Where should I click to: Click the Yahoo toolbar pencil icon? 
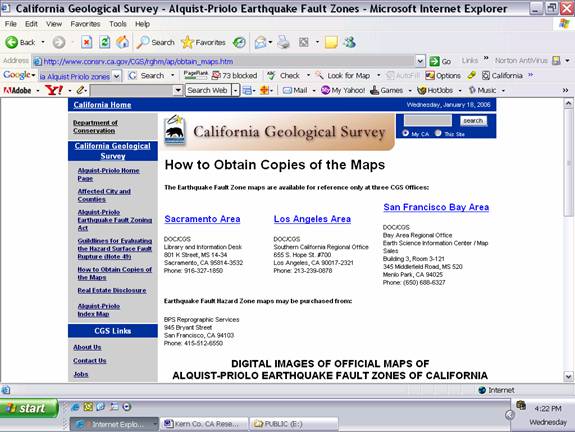80,90
